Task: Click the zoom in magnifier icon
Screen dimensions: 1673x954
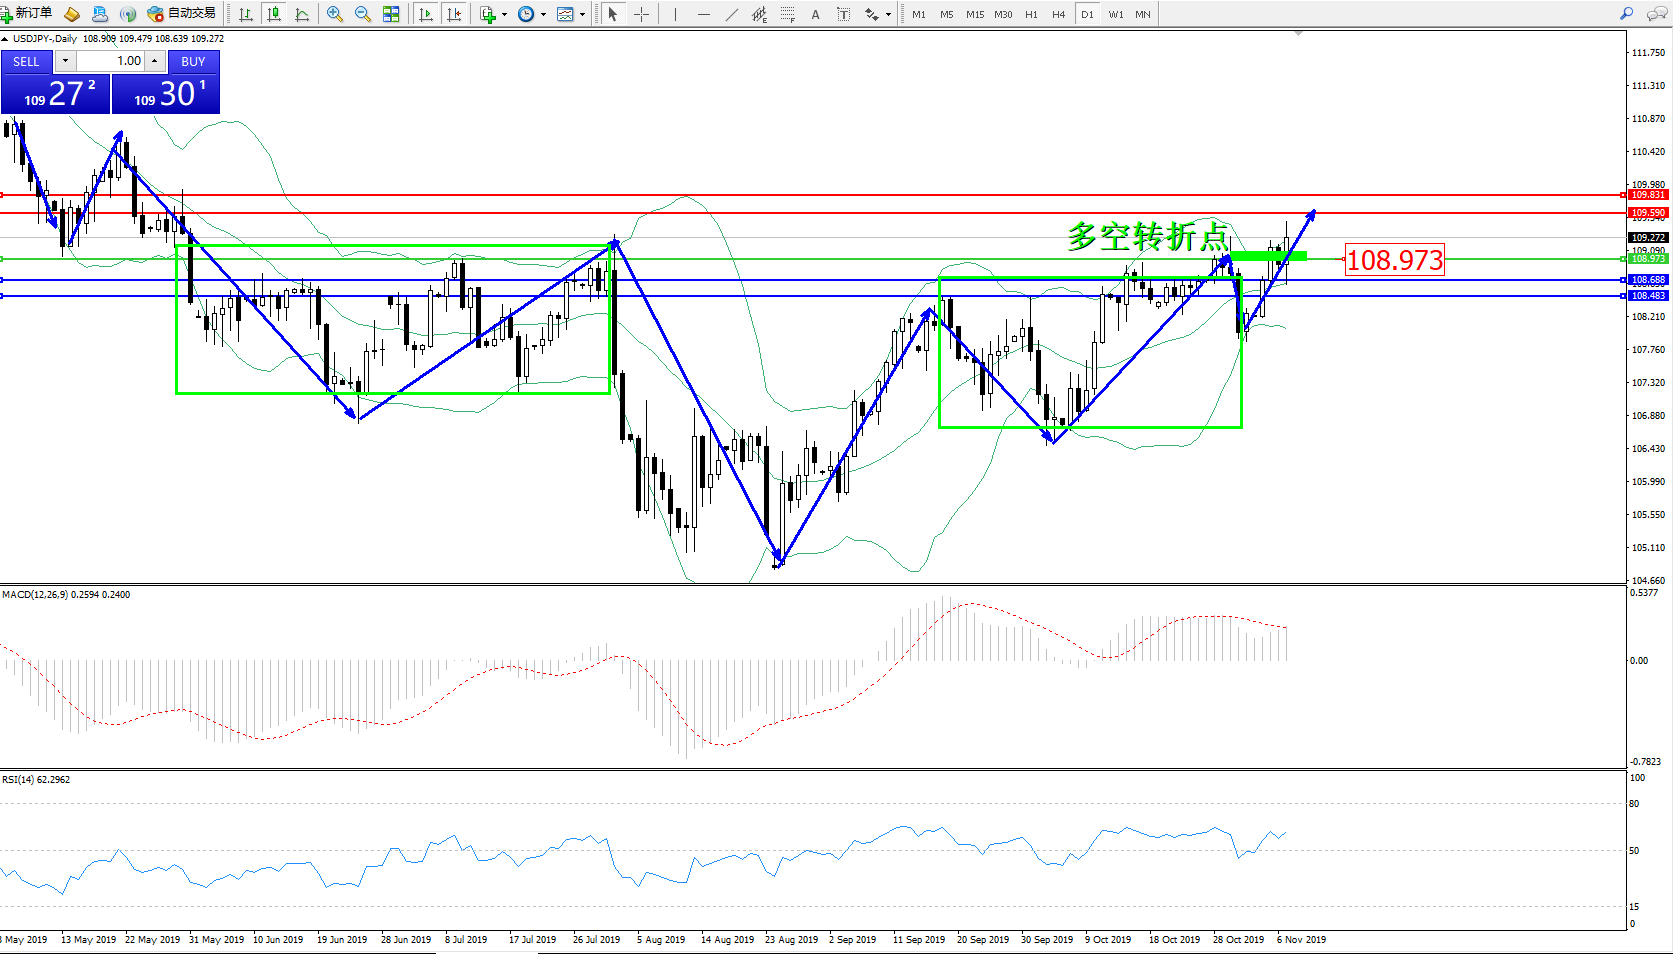Action: [335, 14]
